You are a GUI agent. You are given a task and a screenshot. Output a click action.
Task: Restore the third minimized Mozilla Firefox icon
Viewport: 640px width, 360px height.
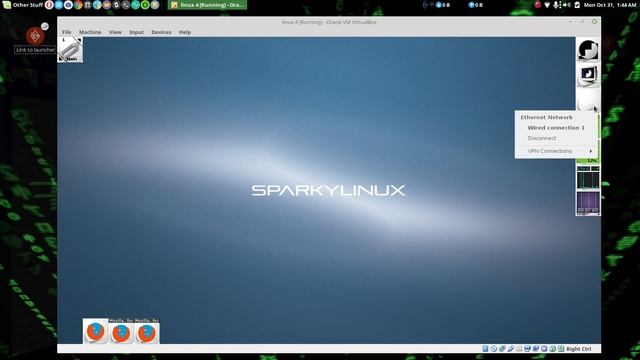[x=147, y=331]
